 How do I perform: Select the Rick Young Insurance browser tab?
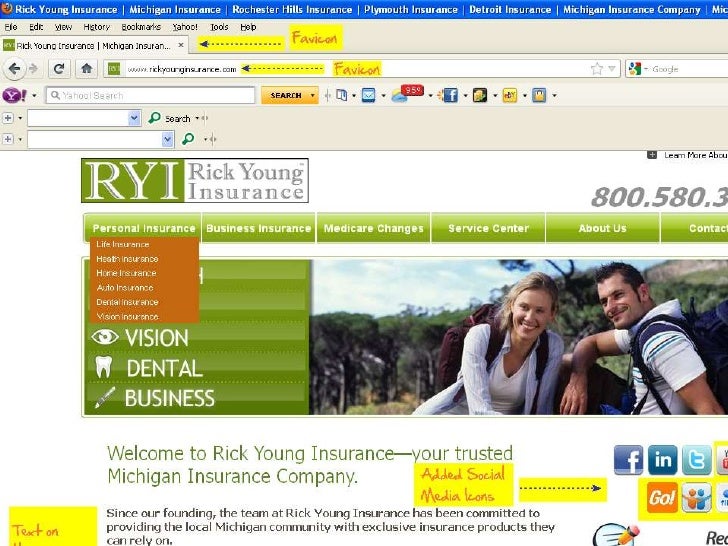tap(94, 45)
